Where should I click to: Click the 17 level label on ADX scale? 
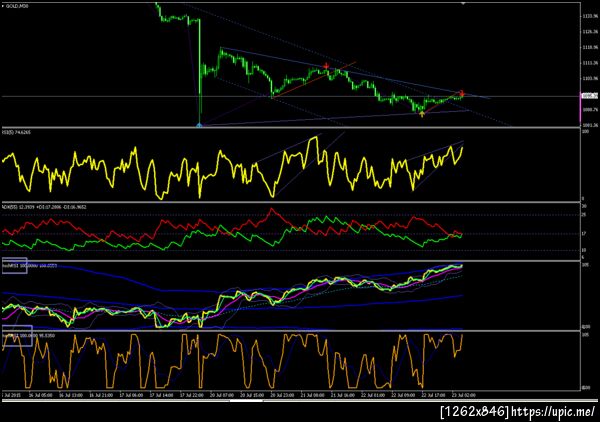tap(584, 233)
